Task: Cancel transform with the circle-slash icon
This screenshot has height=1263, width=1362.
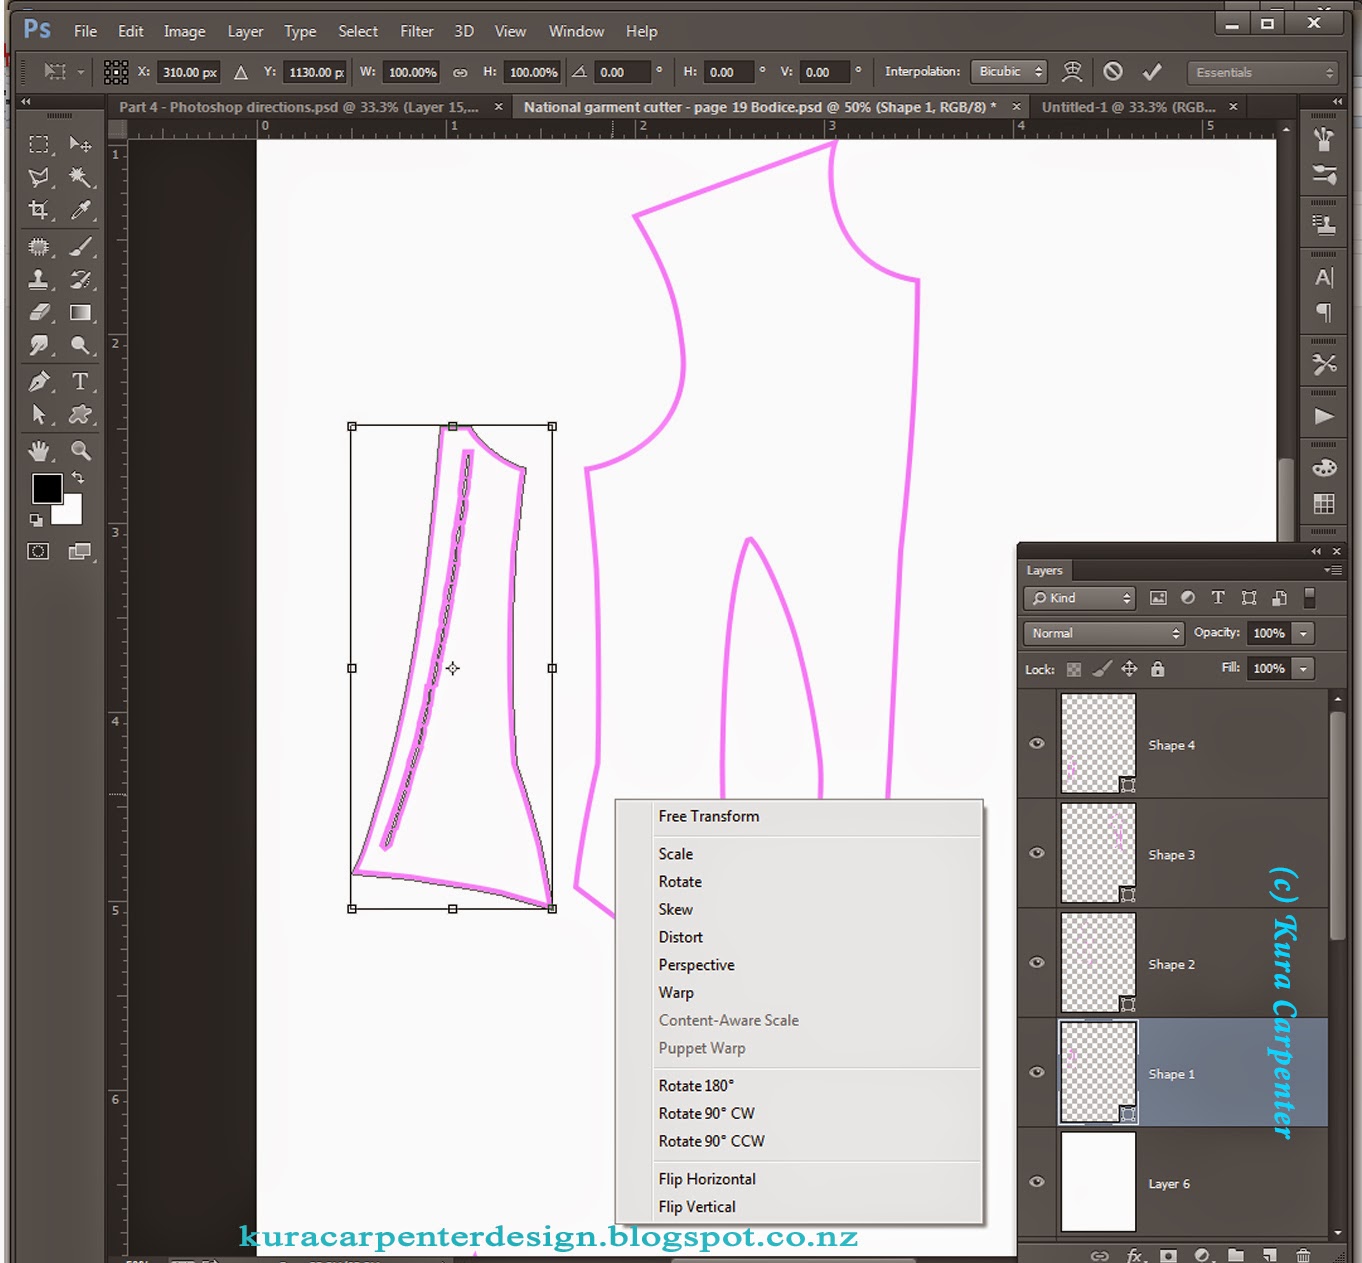Action: 1112,72
